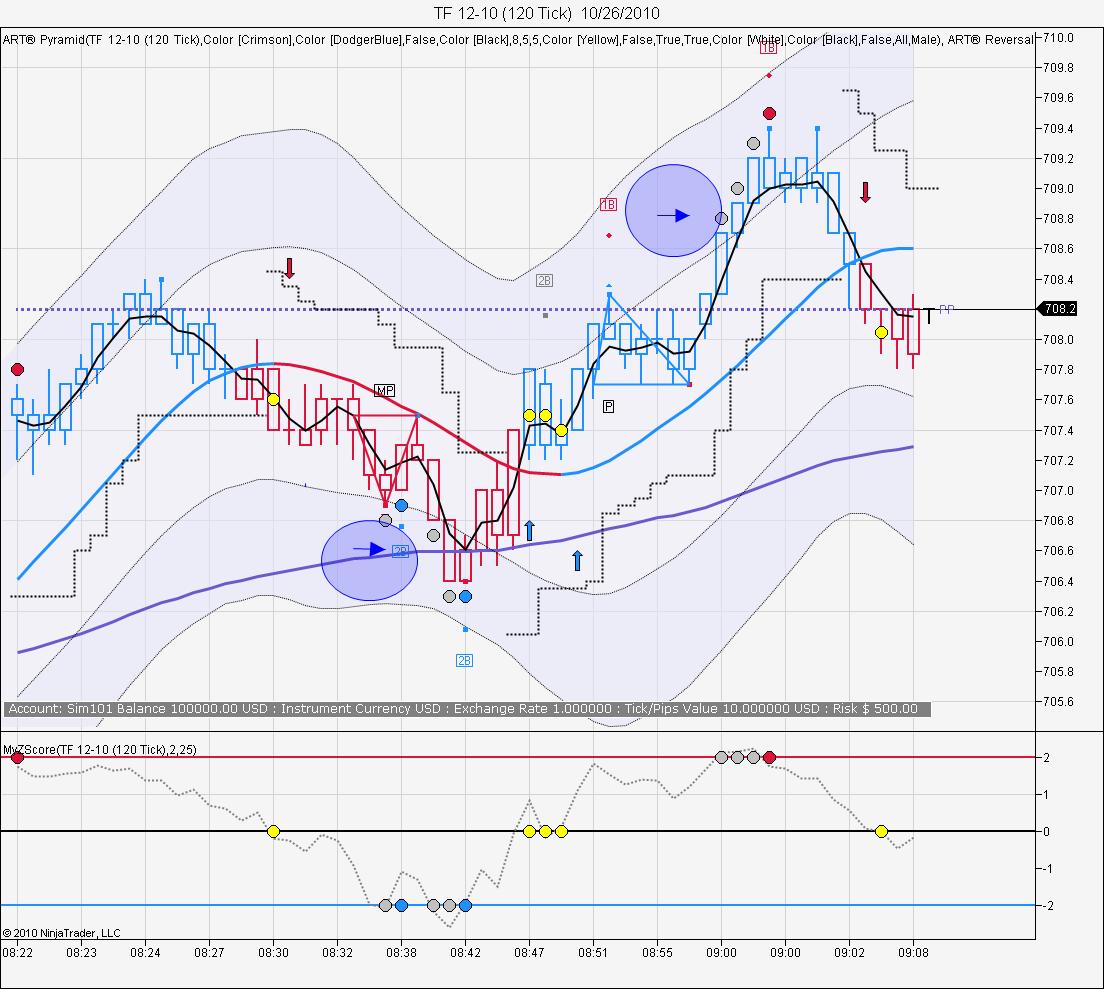The image size is (1104, 989).
Task: Click the blue dot beside the red triangle pattern low
Action: [x=401, y=505]
